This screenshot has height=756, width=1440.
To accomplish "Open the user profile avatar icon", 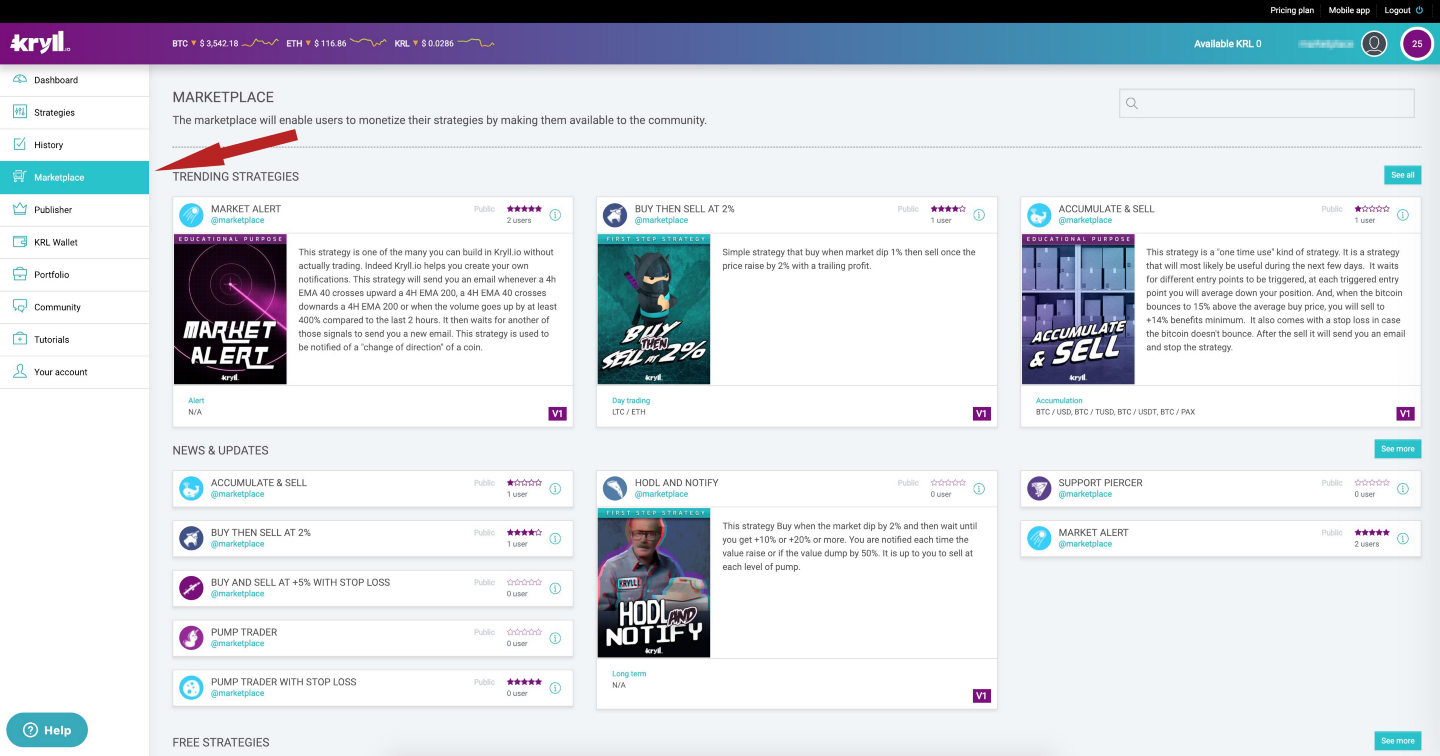I will coord(1374,44).
